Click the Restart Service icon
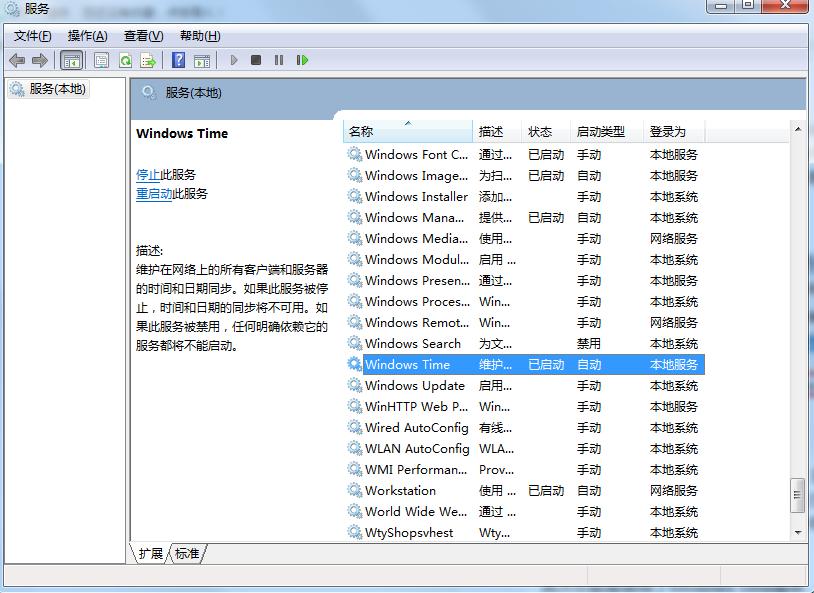 pyautogui.click(x=302, y=60)
